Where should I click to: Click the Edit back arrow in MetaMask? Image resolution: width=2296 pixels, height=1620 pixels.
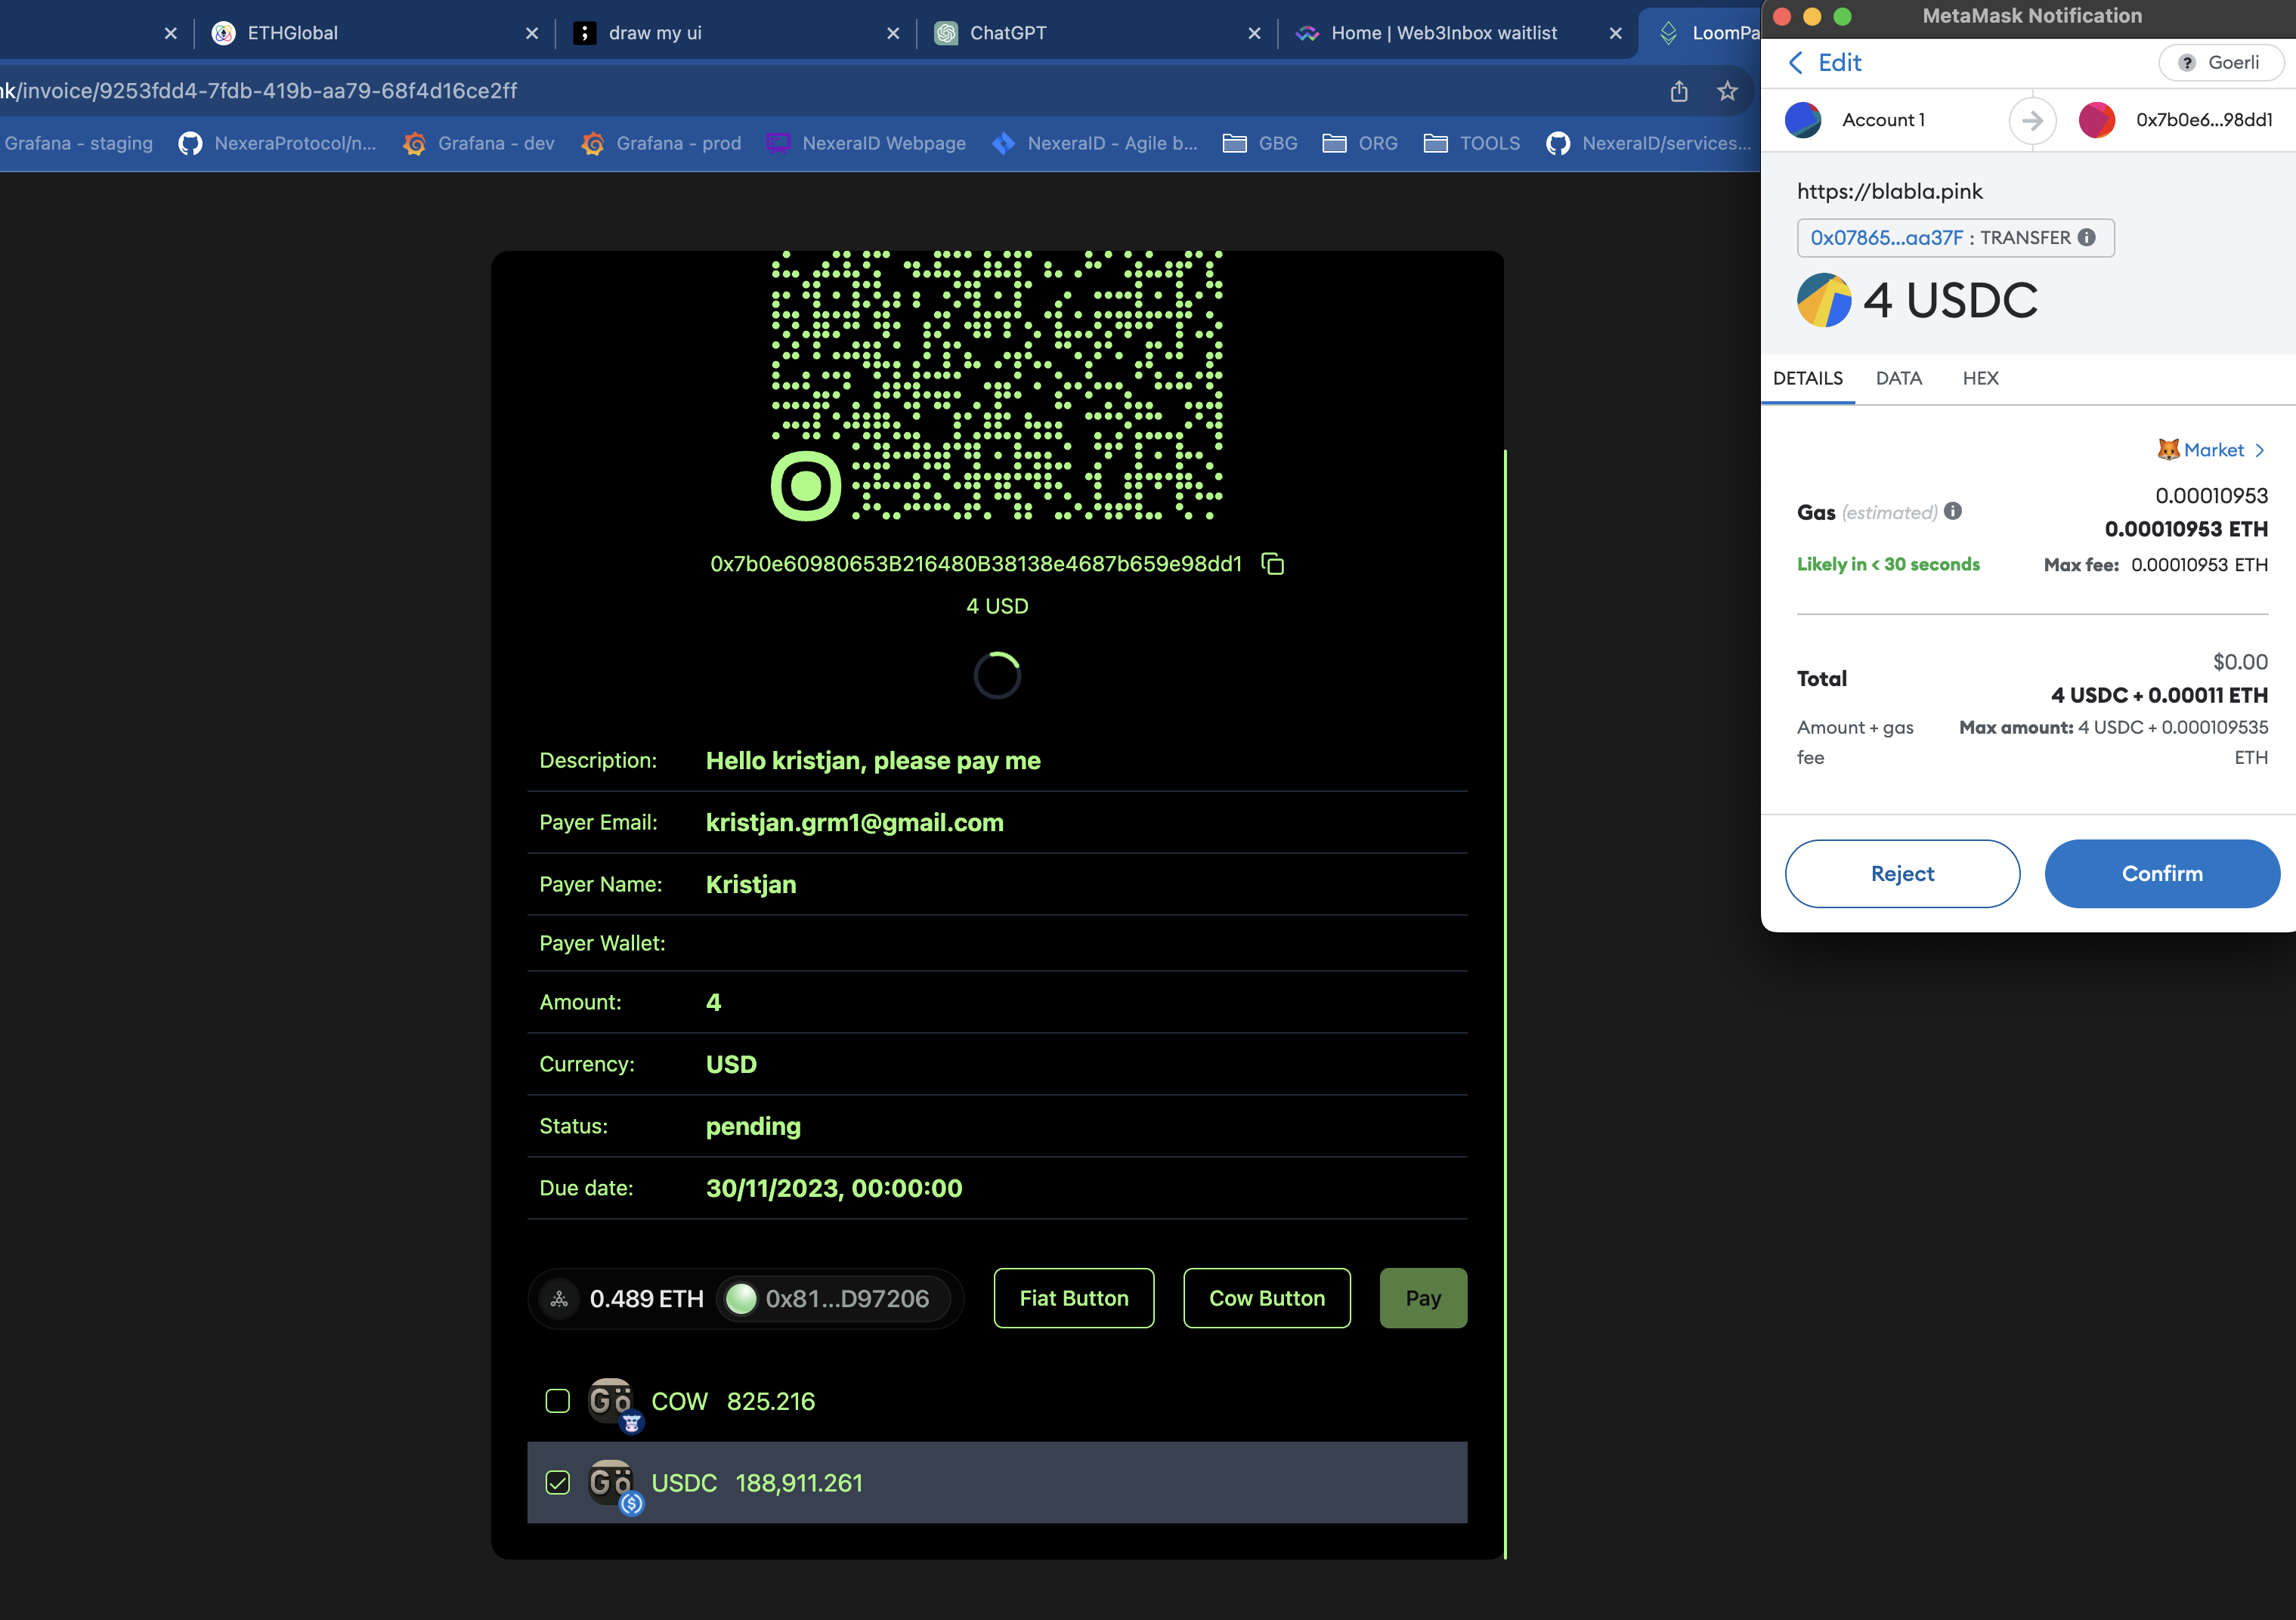coord(1796,63)
